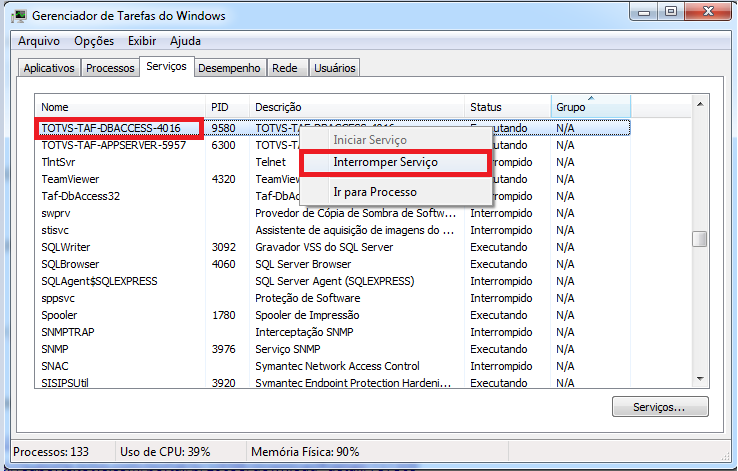Image resolution: width=738 pixels, height=471 pixels.
Task: Click PID 4060 cell
Action: tap(223, 264)
